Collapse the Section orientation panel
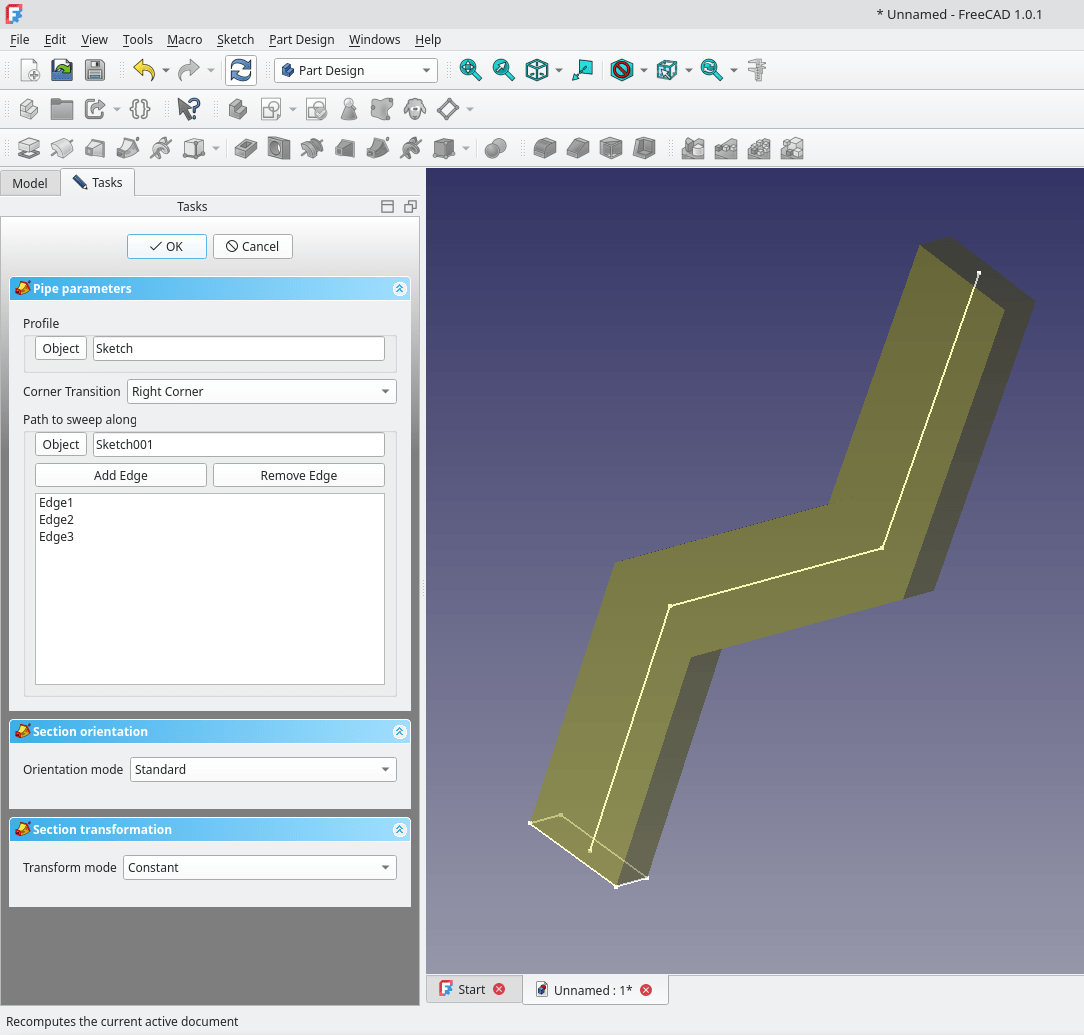1084x1035 pixels. coord(399,731)
